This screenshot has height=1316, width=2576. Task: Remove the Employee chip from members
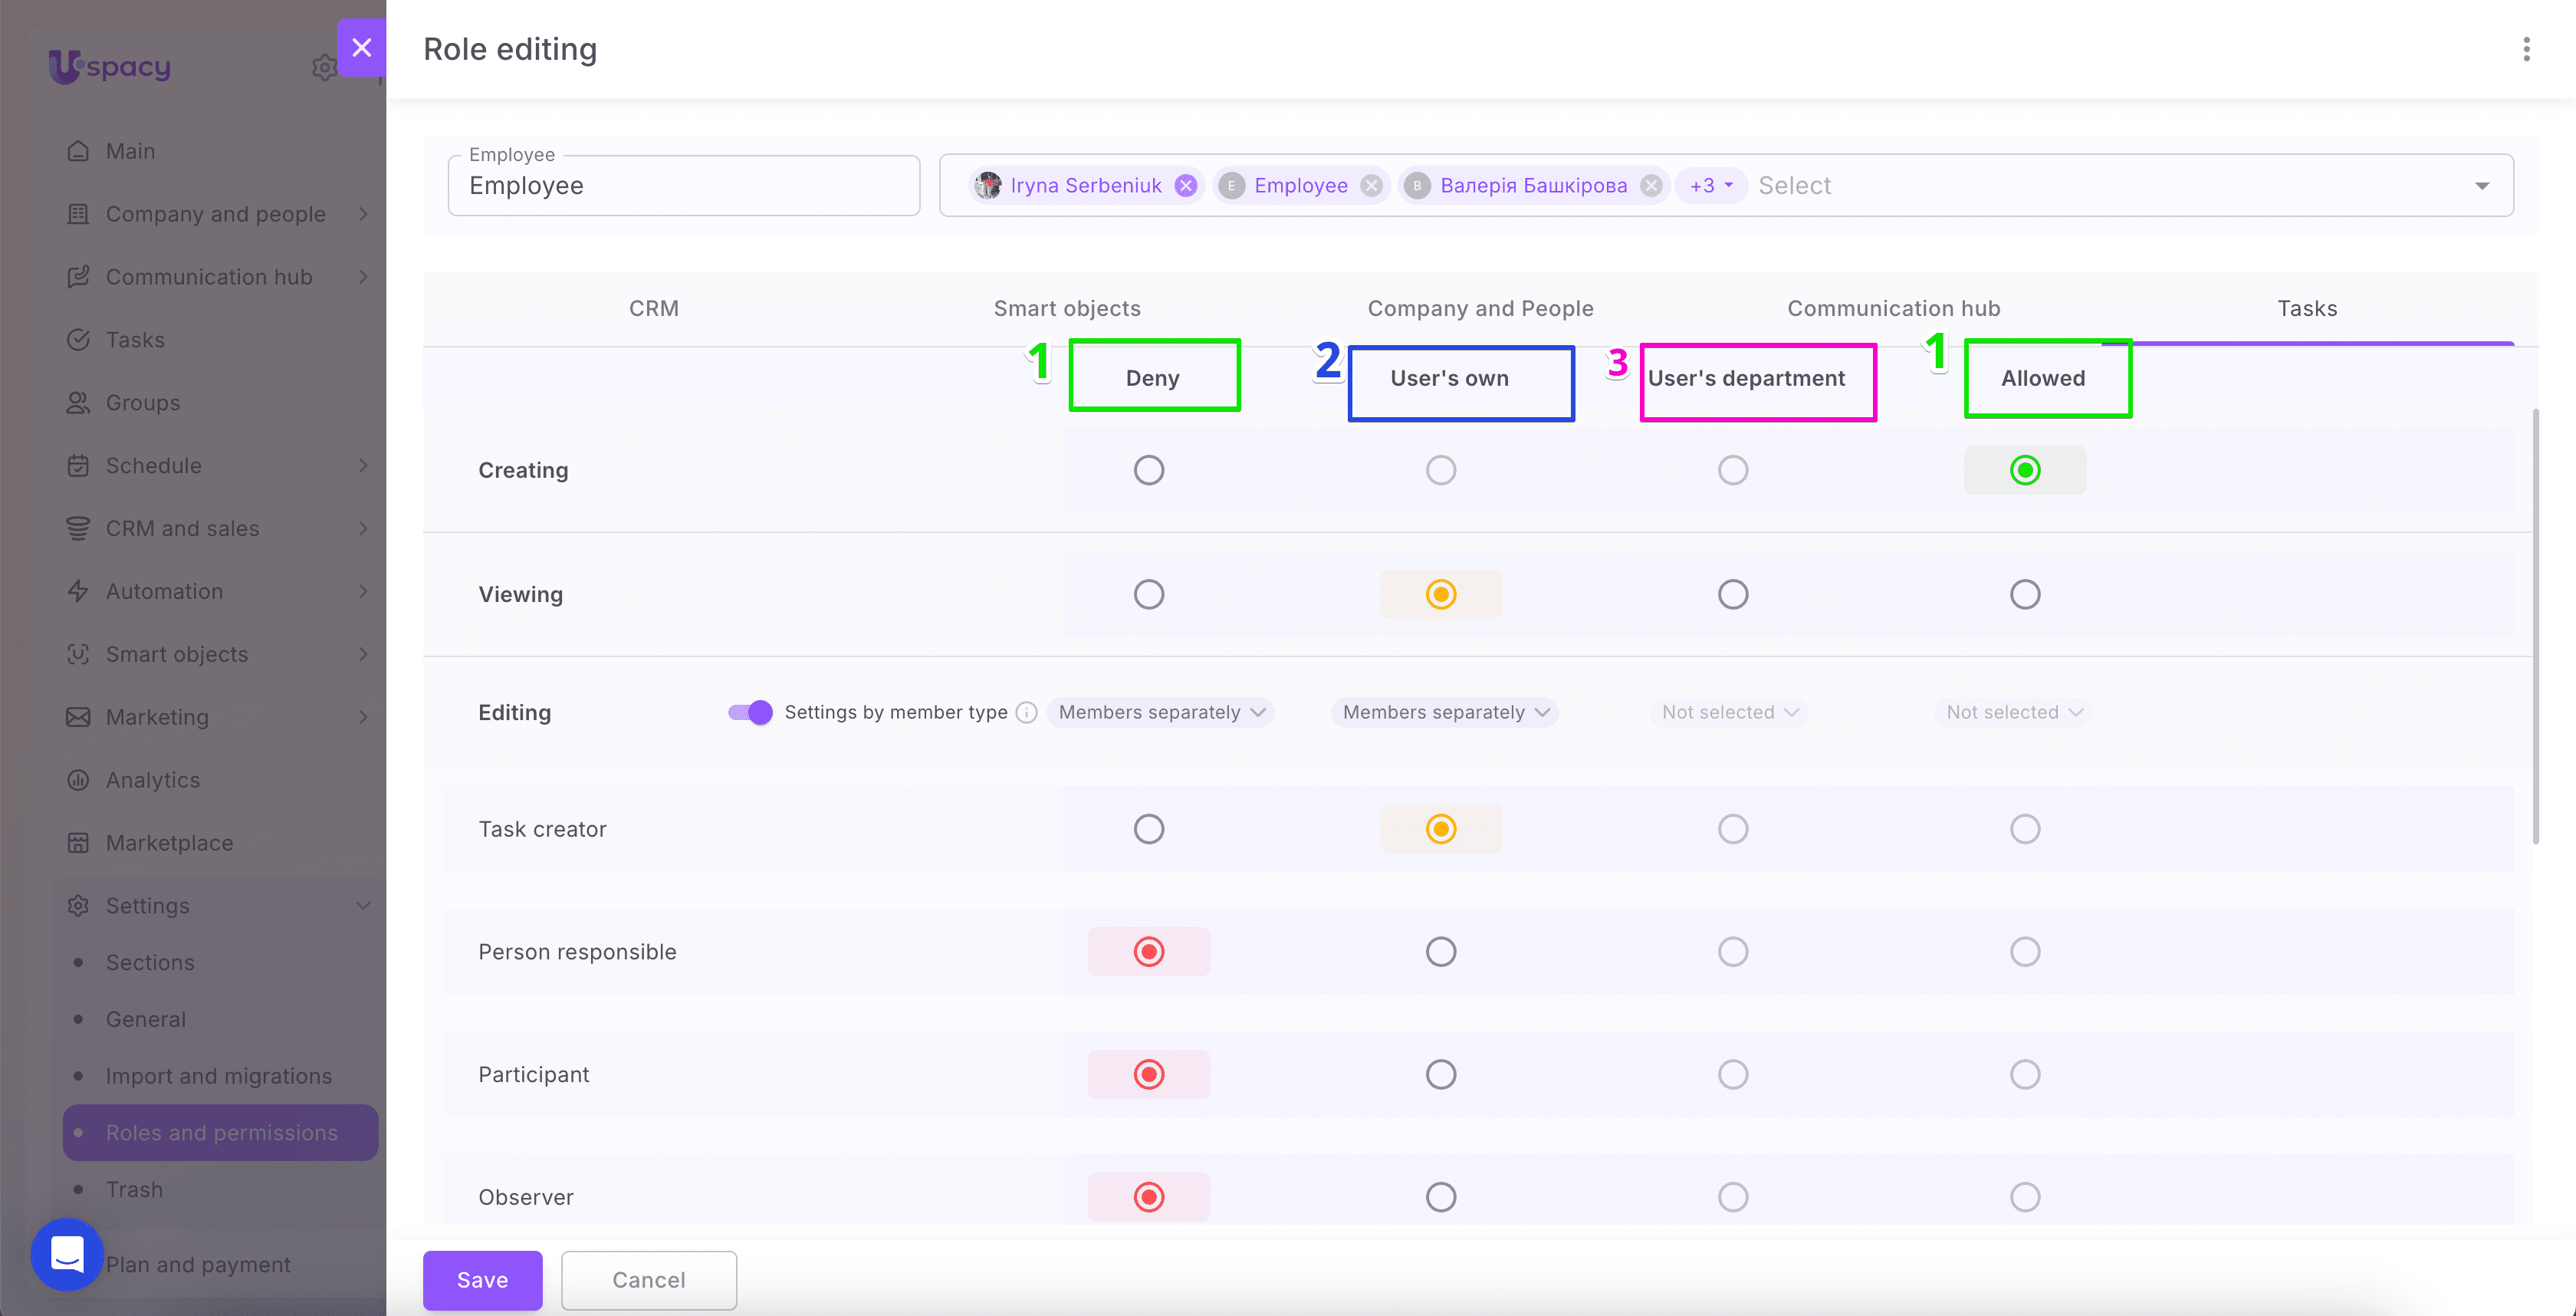pyautogui.click(x=1372, y=186)
